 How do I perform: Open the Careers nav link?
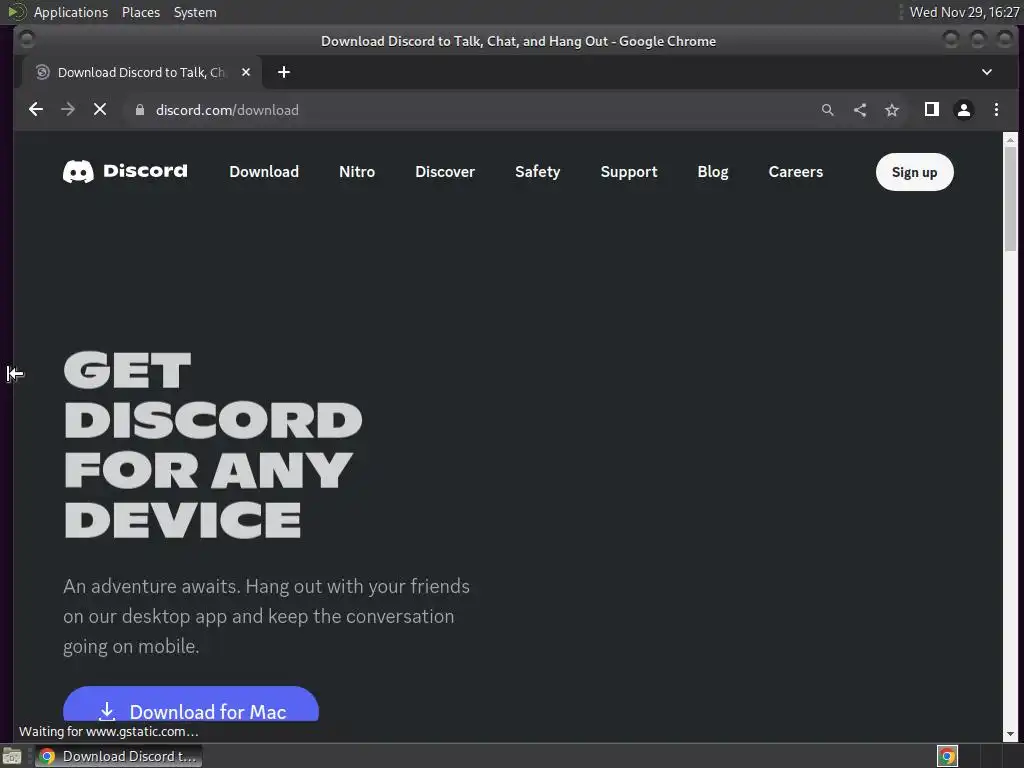coord(795,172)
